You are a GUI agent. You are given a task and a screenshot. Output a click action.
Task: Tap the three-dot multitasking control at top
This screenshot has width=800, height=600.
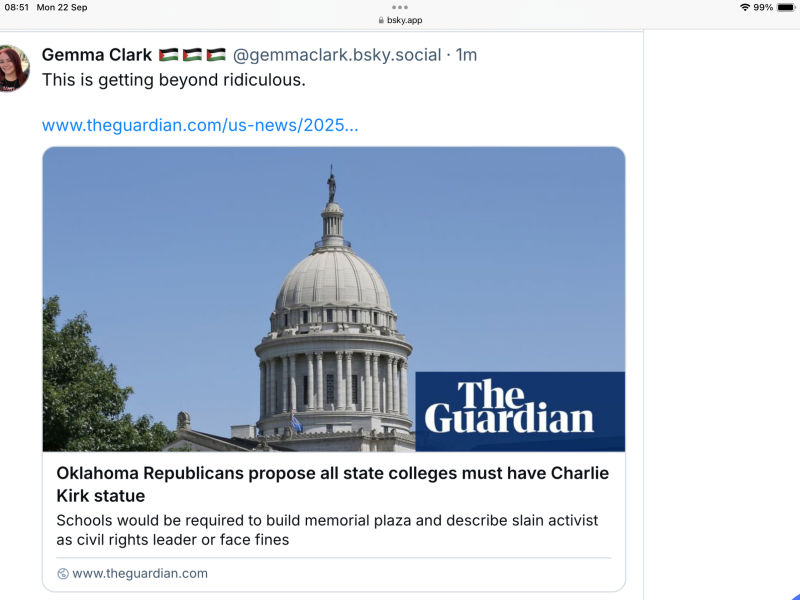pyautogui.click(x=400, y=7)
